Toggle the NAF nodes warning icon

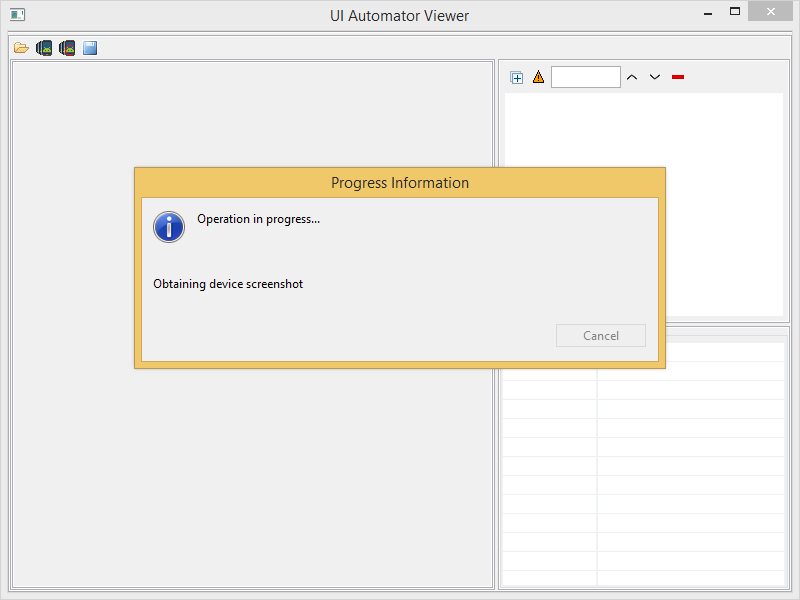point(538,77)
